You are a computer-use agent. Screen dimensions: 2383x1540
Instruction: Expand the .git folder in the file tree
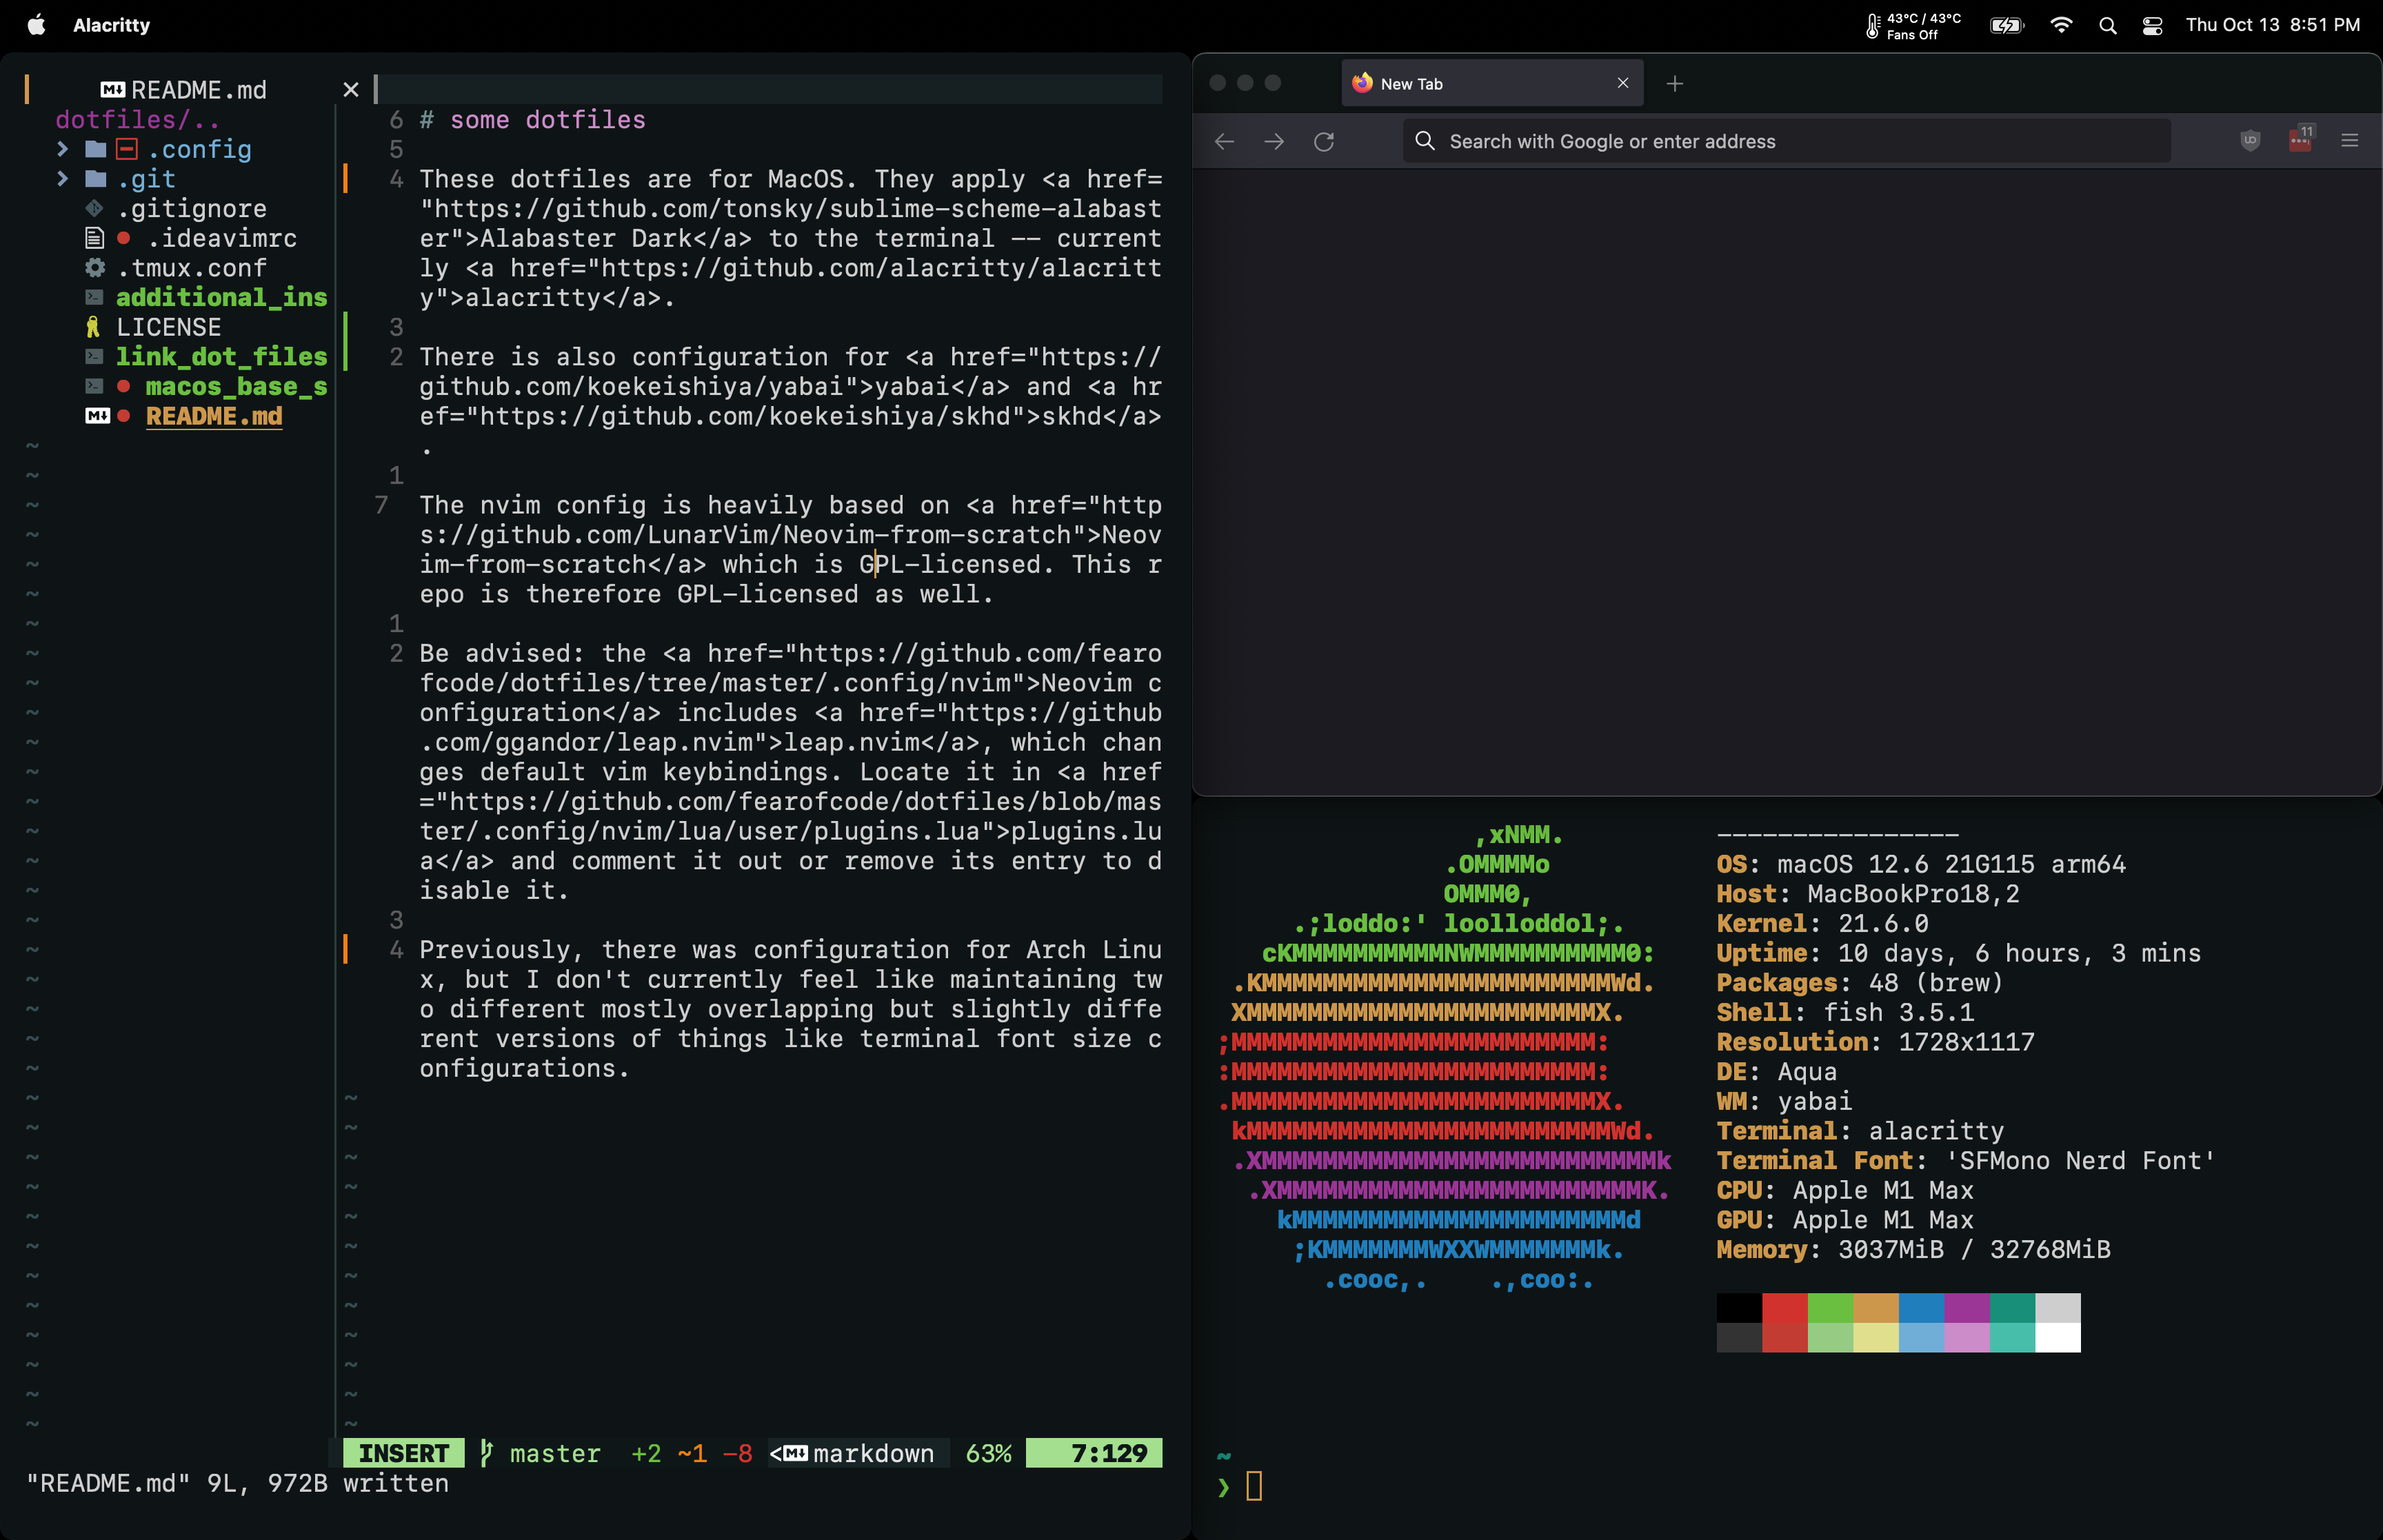[64, 178]
